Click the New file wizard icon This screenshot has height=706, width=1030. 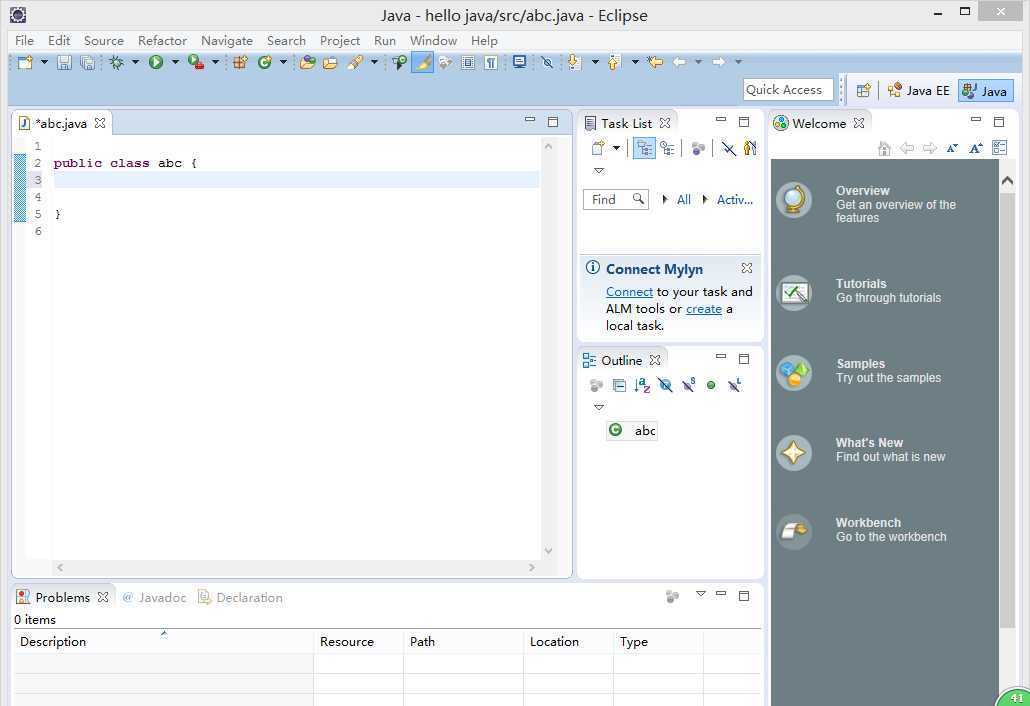tap(25, 62)
